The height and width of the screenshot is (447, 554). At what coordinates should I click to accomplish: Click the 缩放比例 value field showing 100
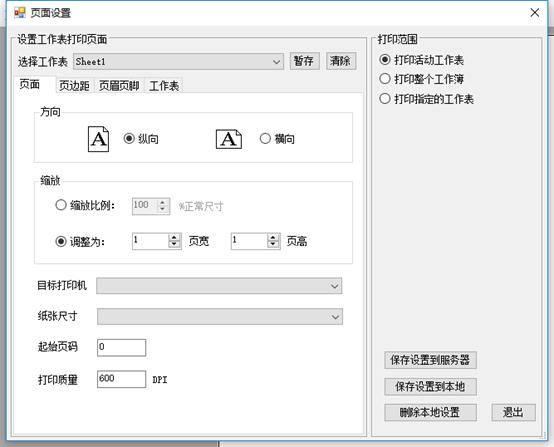(145, 206)
